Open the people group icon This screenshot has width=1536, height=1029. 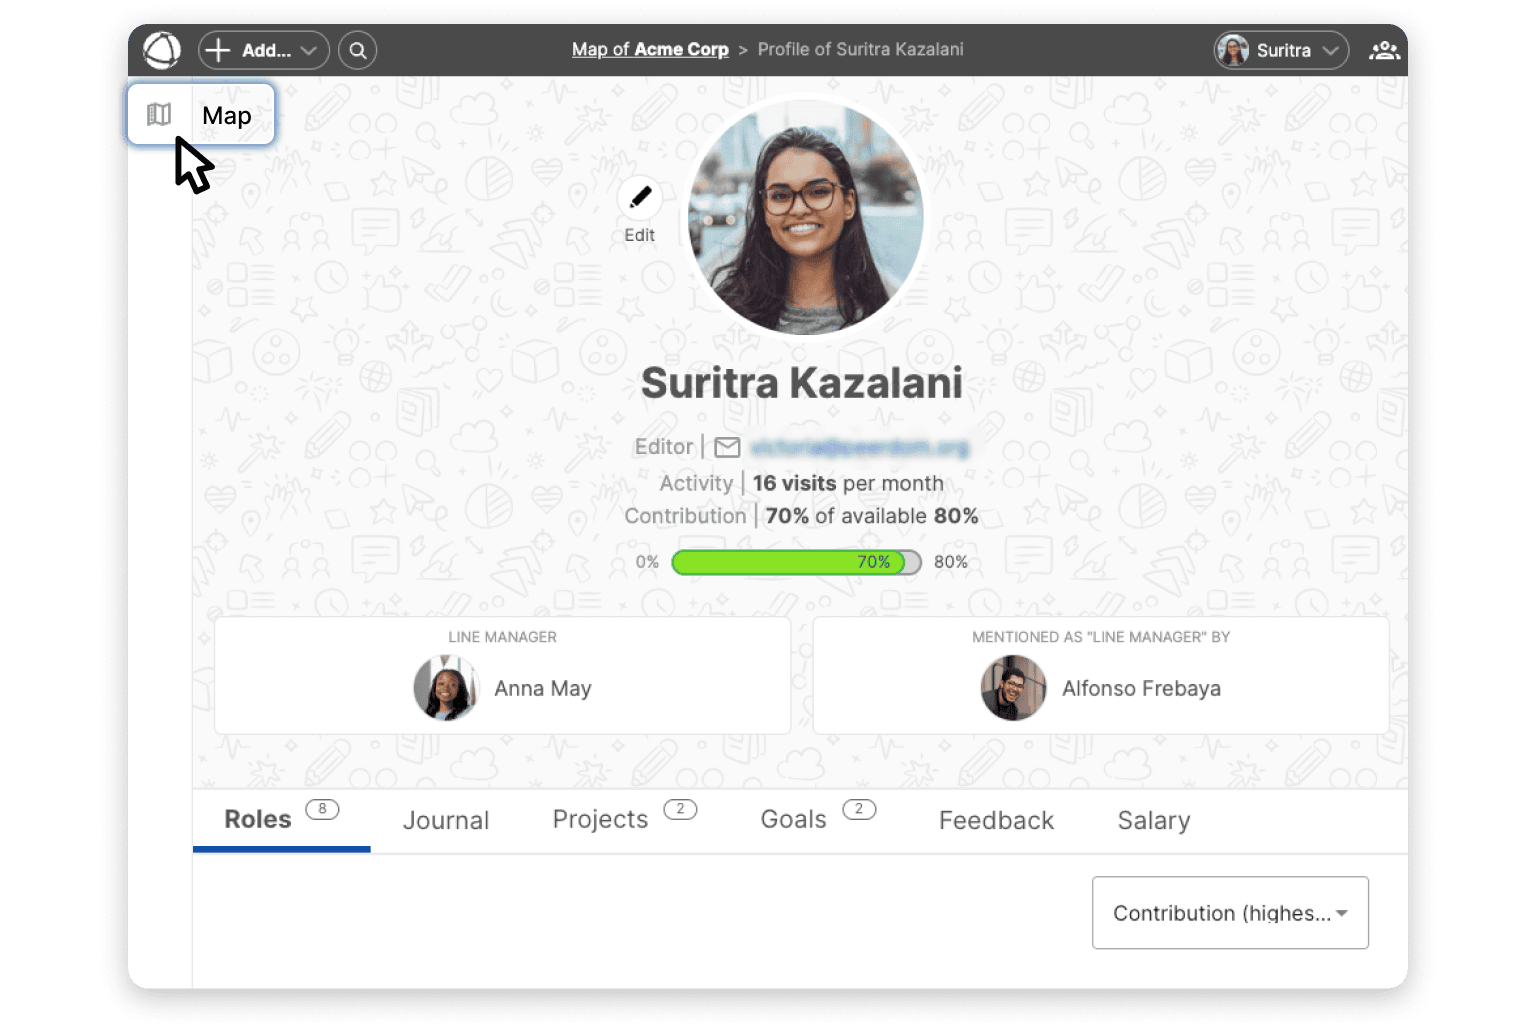[1384, 50]
